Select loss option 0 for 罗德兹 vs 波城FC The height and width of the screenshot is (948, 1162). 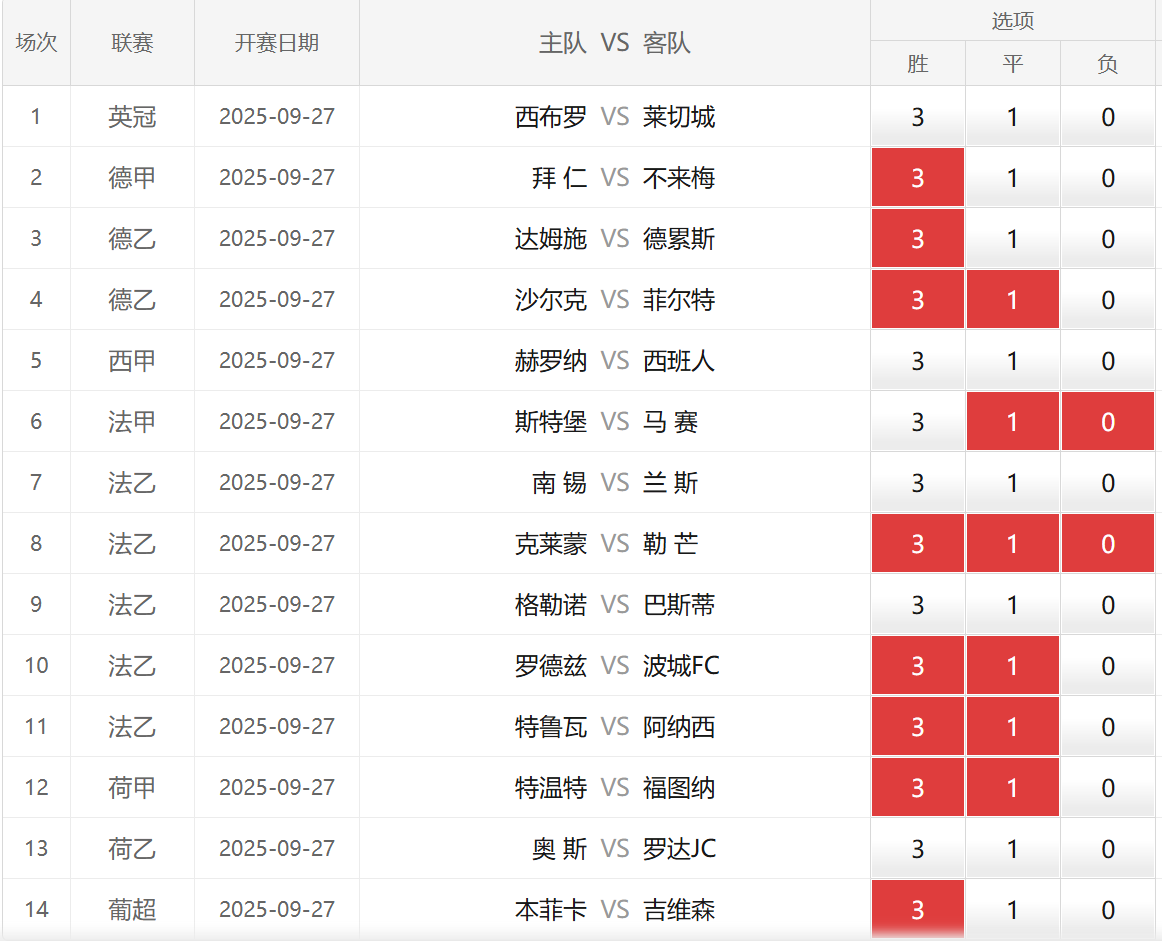(x=1107, y=666)
